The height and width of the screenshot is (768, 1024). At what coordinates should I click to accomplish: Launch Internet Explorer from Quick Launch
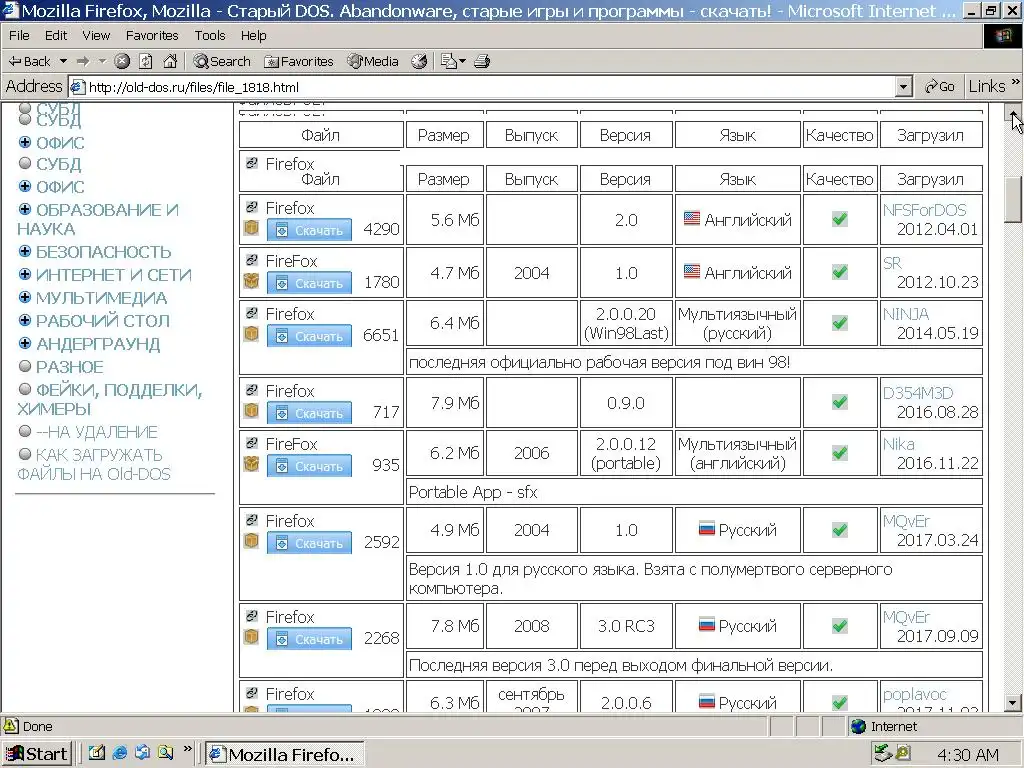click(120, 753)
